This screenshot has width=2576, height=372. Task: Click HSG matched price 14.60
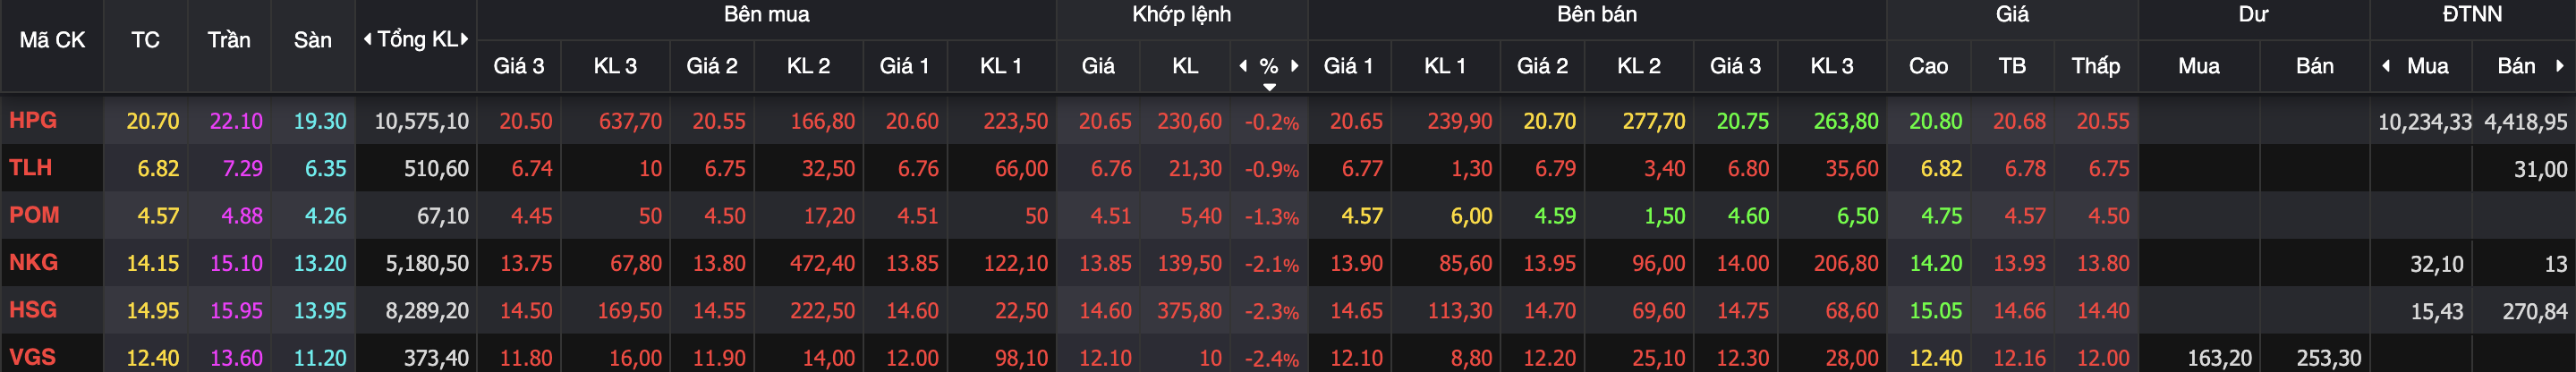click(1105, 311)
